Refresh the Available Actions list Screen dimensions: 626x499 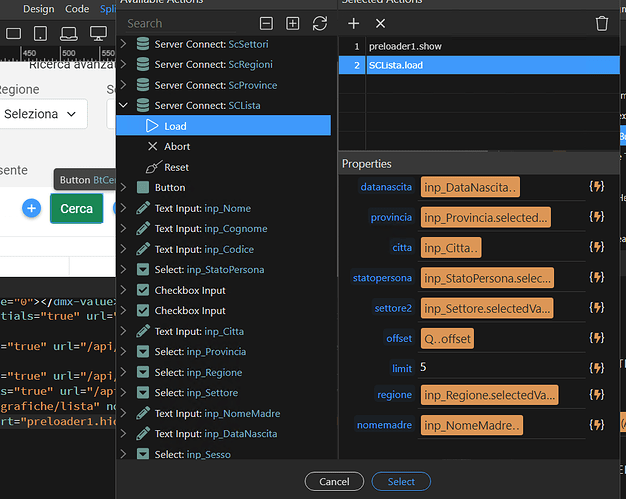(320, 24)
